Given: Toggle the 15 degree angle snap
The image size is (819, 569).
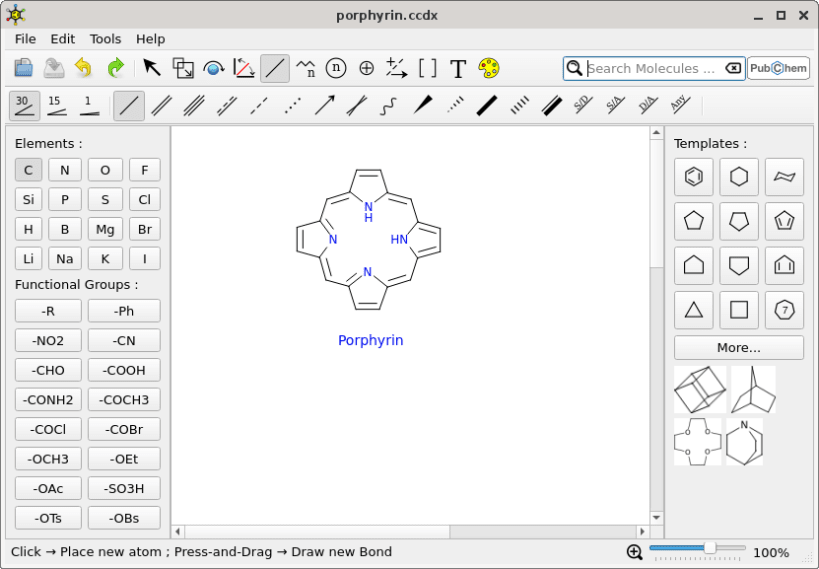Looking at the screenshot, I should click(x=56, y=105).
